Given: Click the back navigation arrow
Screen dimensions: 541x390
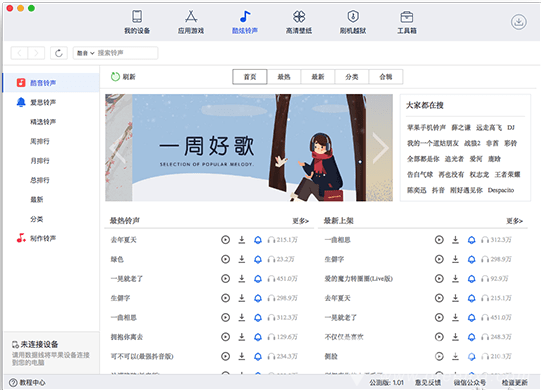Looking at the screenshot, I should coord(19,53).
